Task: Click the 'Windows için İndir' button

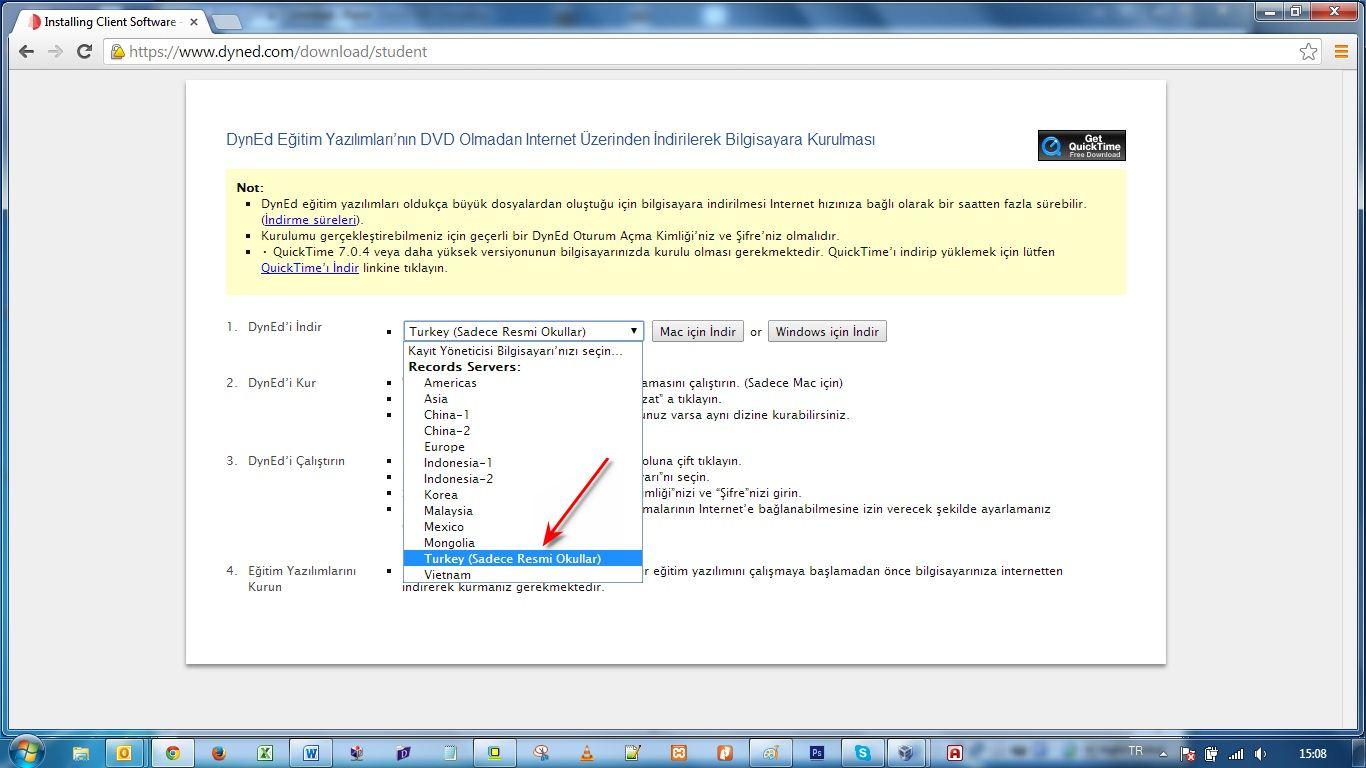Action: [x=827, y=332]
